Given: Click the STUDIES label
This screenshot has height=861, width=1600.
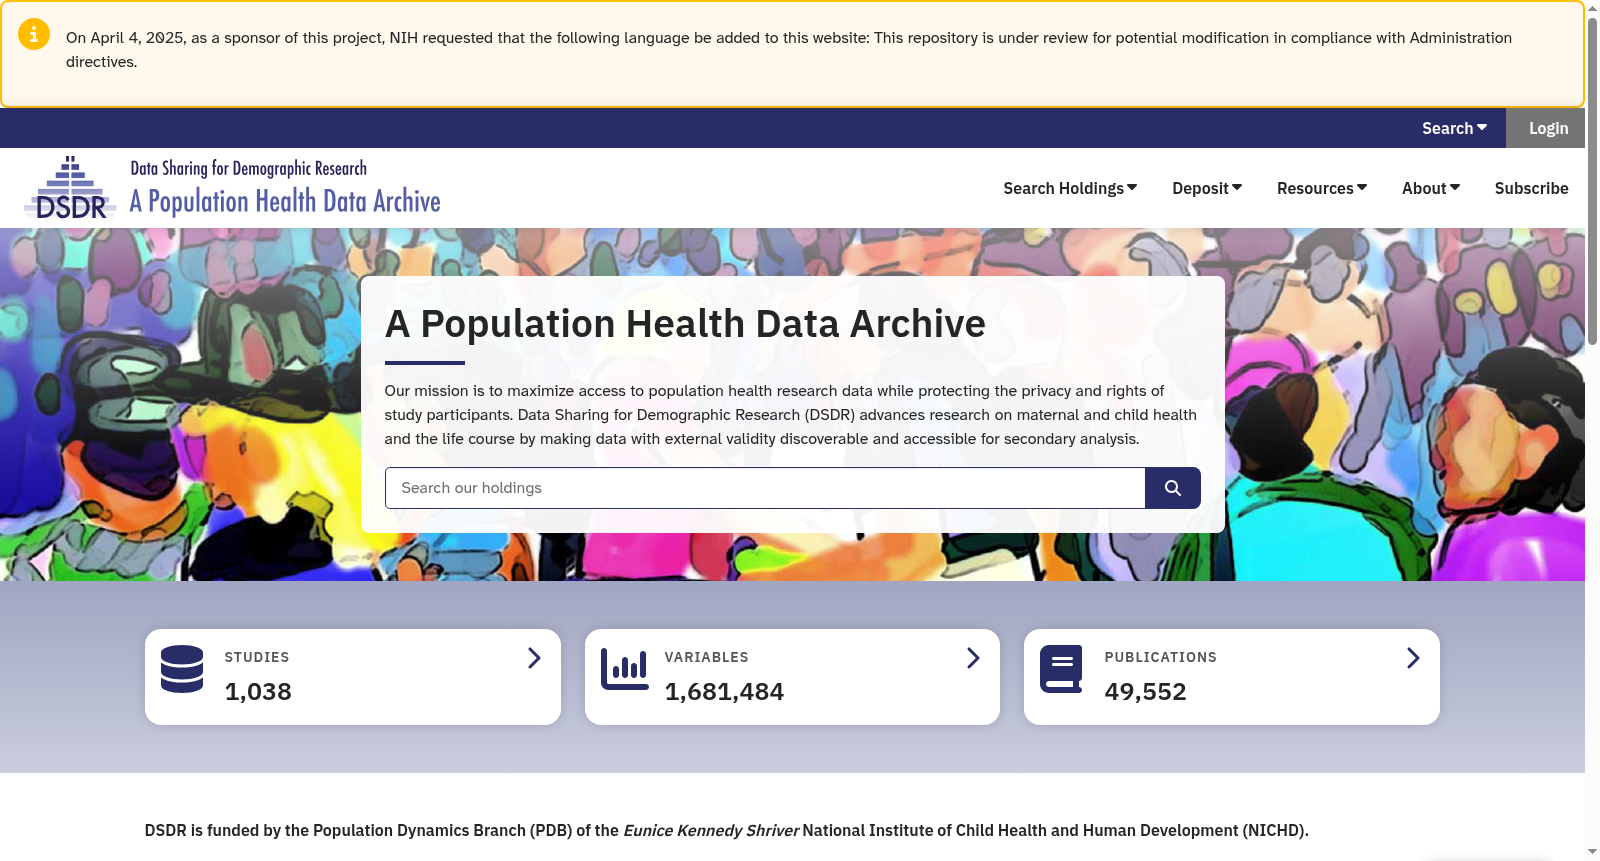Looking at the screenshot, I should [x=257, y=657].
